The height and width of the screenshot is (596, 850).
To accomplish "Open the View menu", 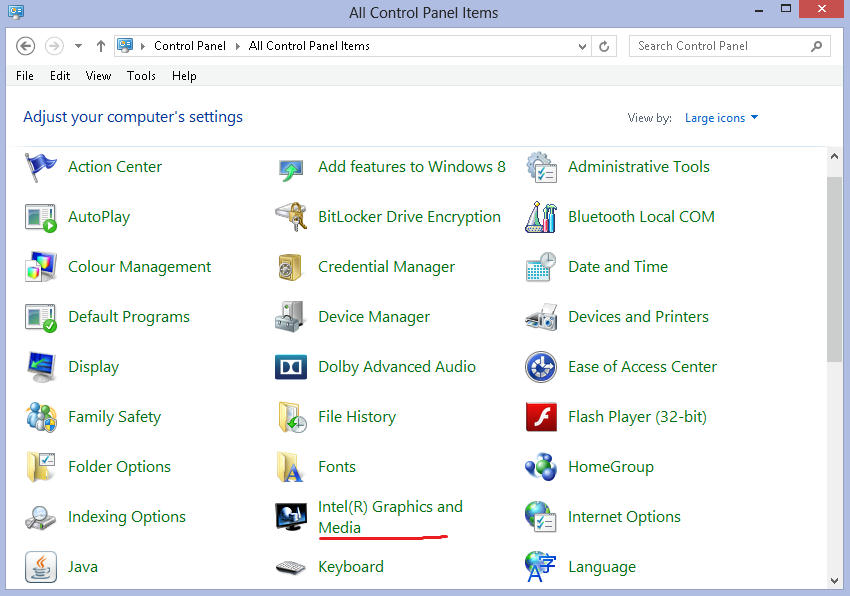I will pyautogui.click(x=98, y=76).
